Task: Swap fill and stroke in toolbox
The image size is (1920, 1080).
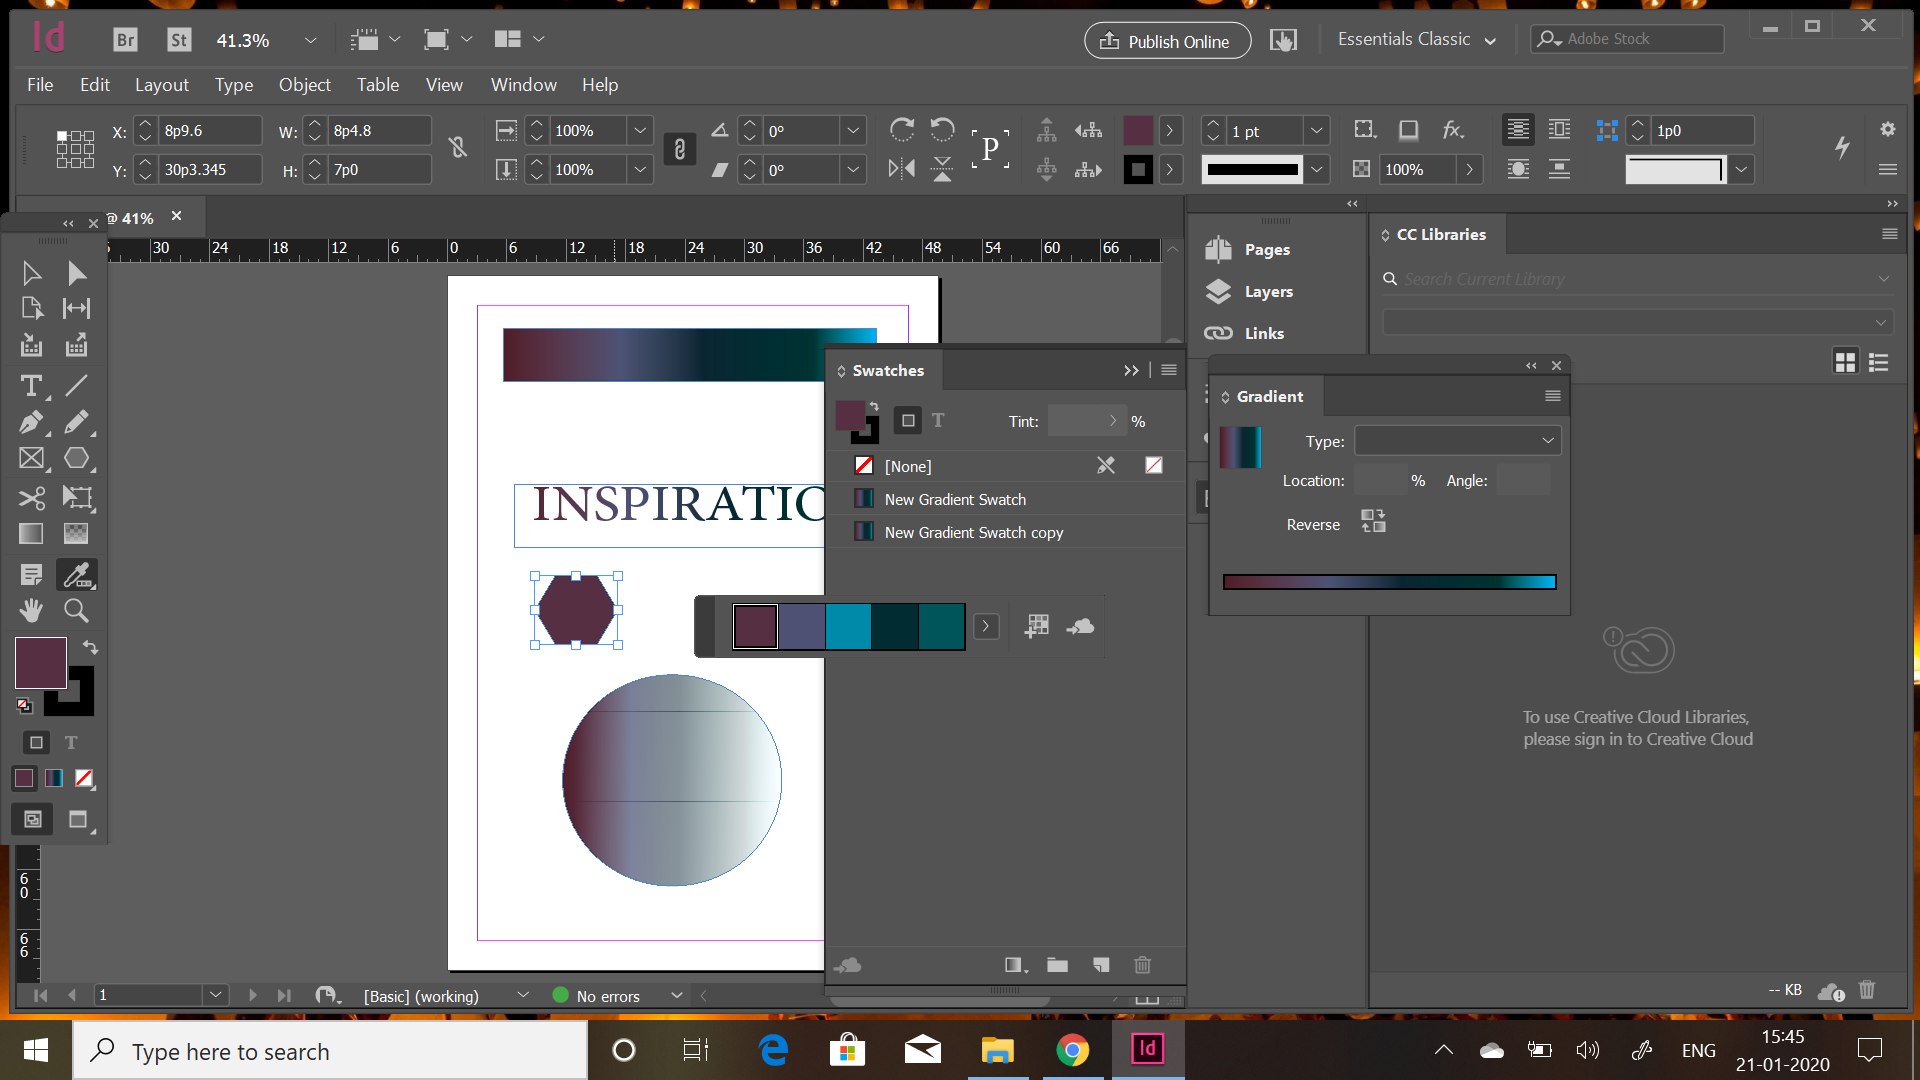Action: 90,647
